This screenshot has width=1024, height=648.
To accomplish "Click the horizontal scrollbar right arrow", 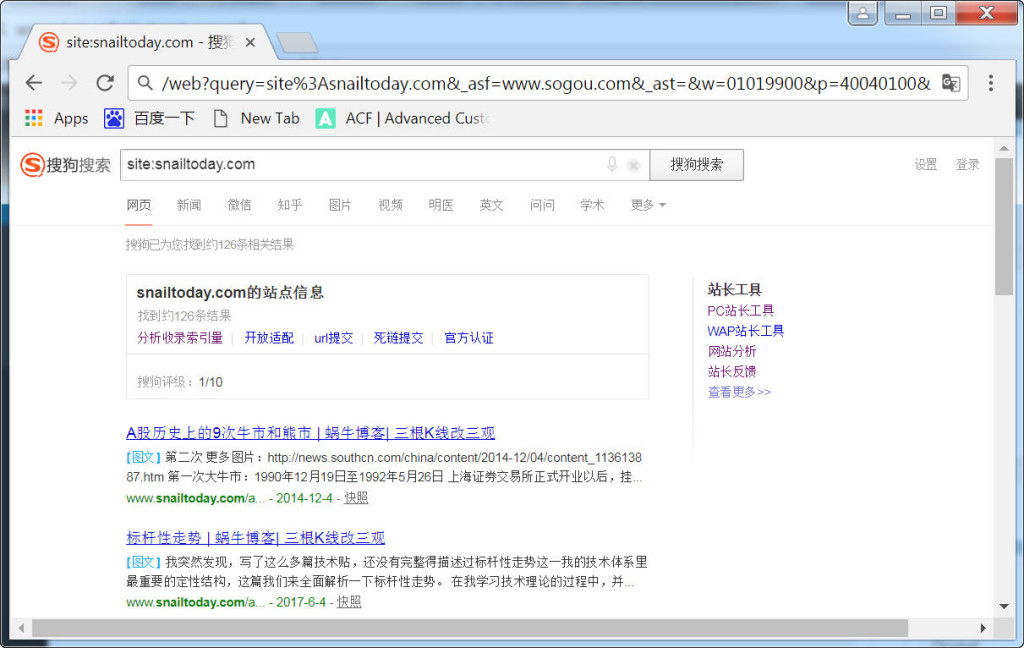I will 983,628.
